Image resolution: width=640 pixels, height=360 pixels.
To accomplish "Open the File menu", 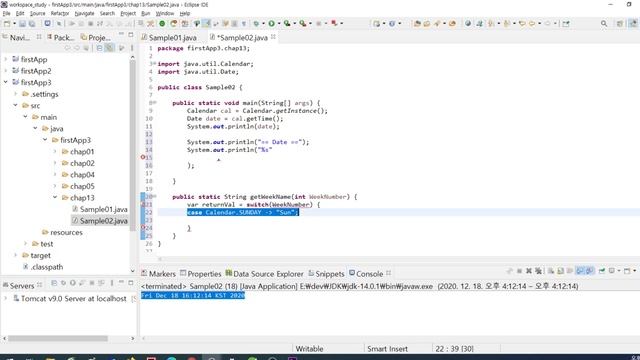I will (x=7, y=13).
